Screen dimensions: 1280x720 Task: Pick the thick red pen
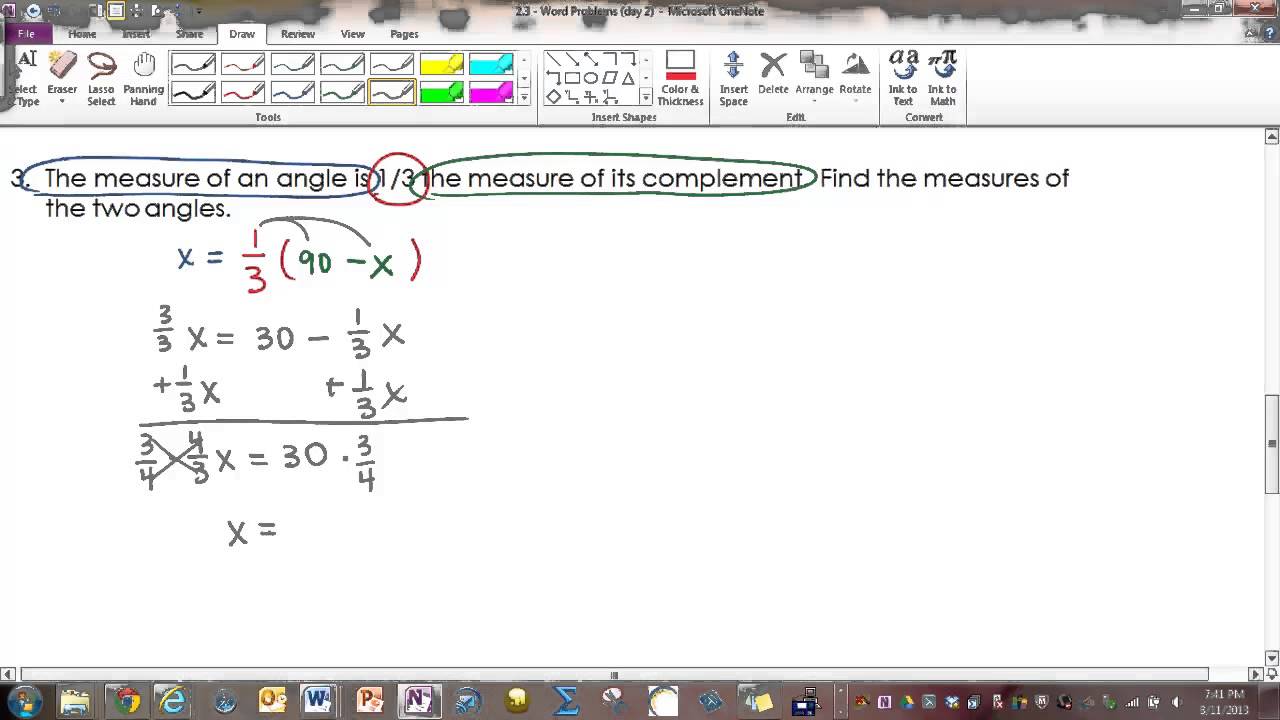click(243, 92)
